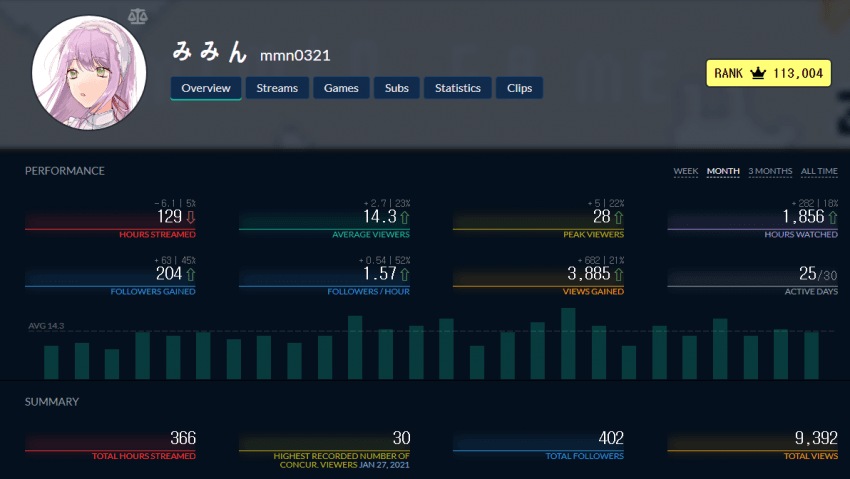The width and height of the screenshot is (850, 479).
Task: Click Total Views value 9,392
Action: click(816, 438)
